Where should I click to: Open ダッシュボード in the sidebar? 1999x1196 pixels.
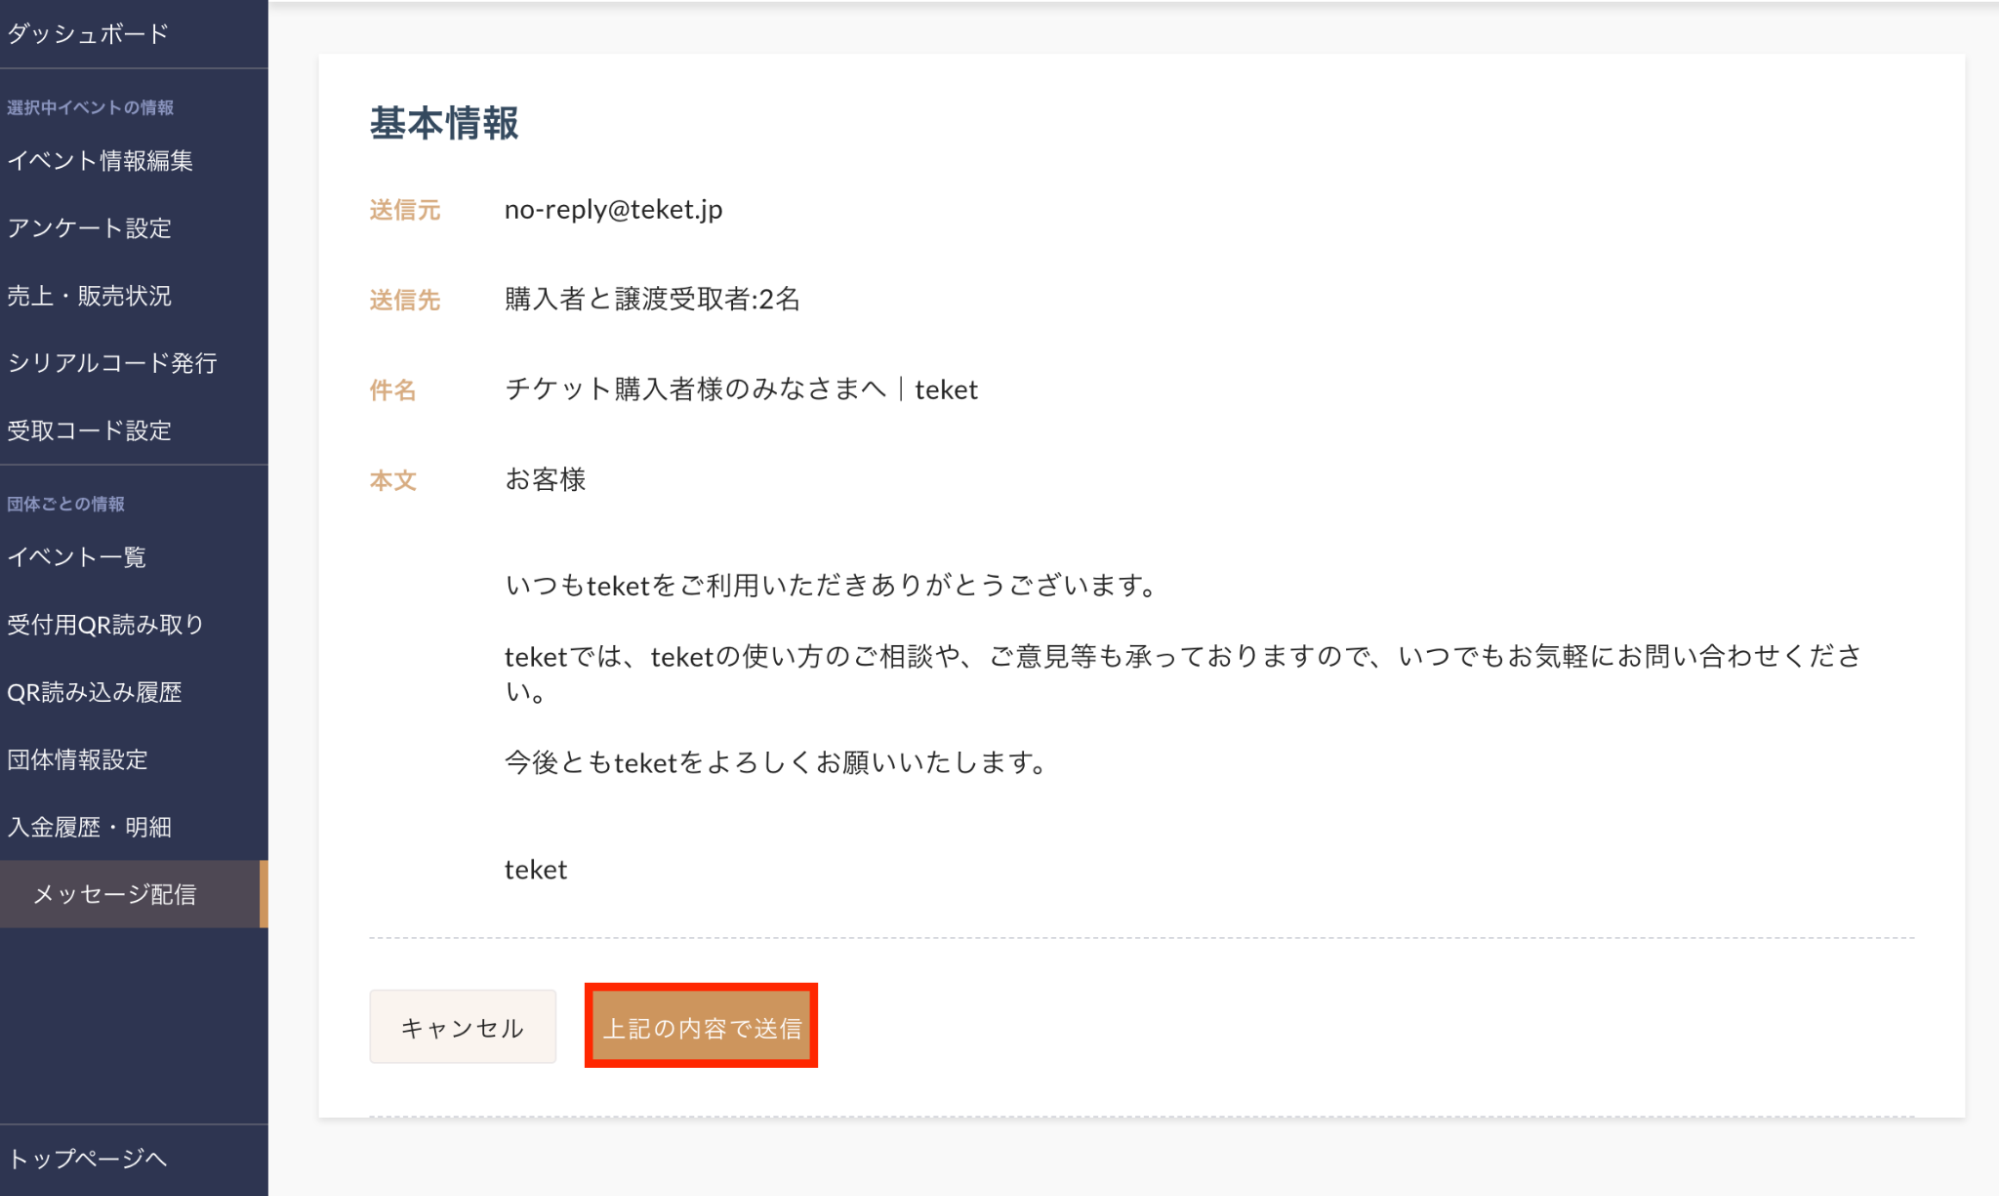(88, 34)
